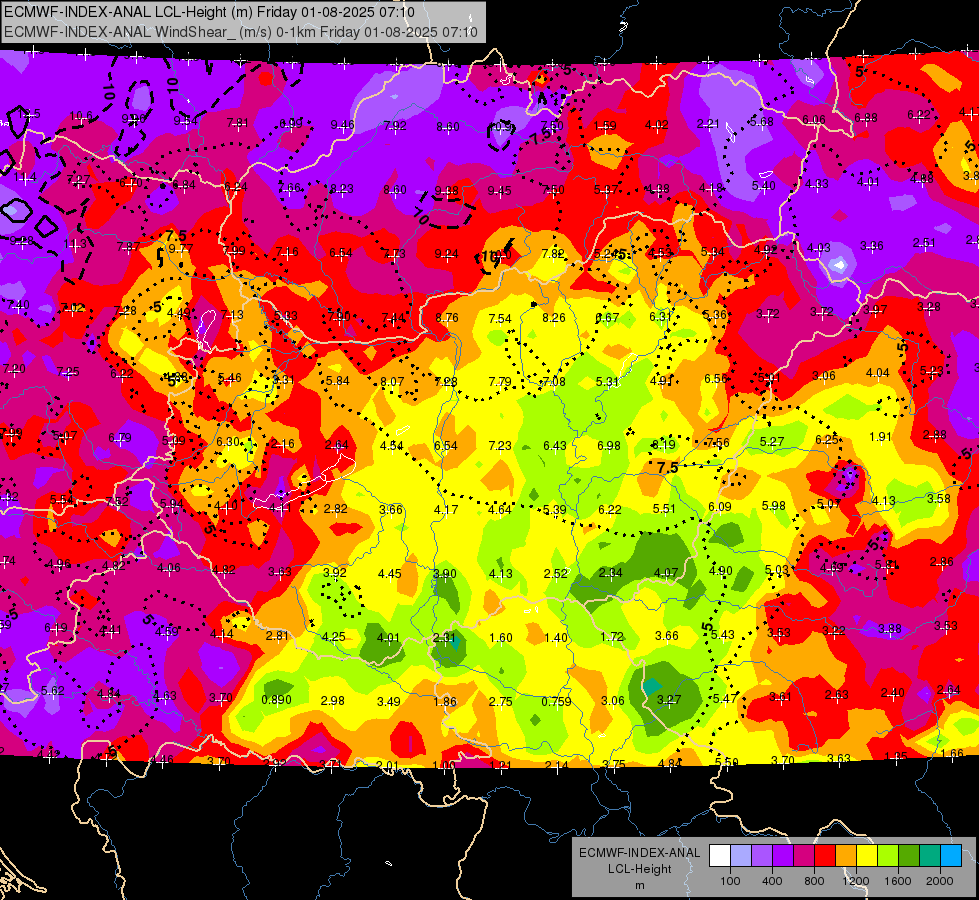This screenshot has height=900, width=979.
Task: Click the shear value 6.43
Action: coord(555,445)
